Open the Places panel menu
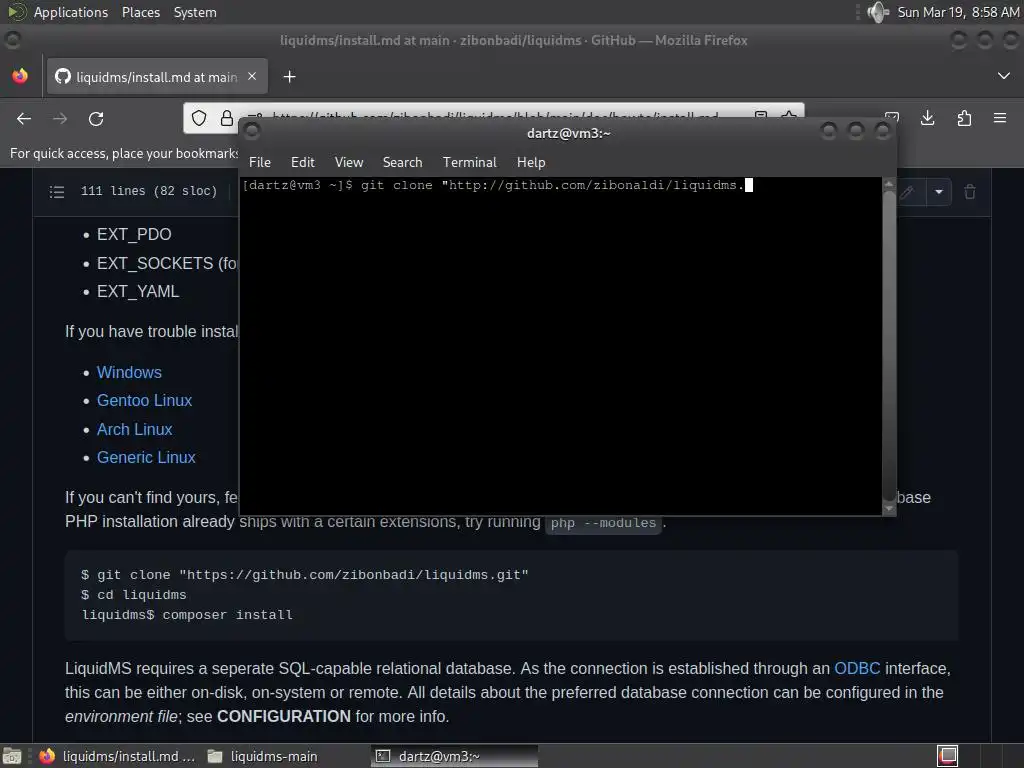 (x=140, y=12)
